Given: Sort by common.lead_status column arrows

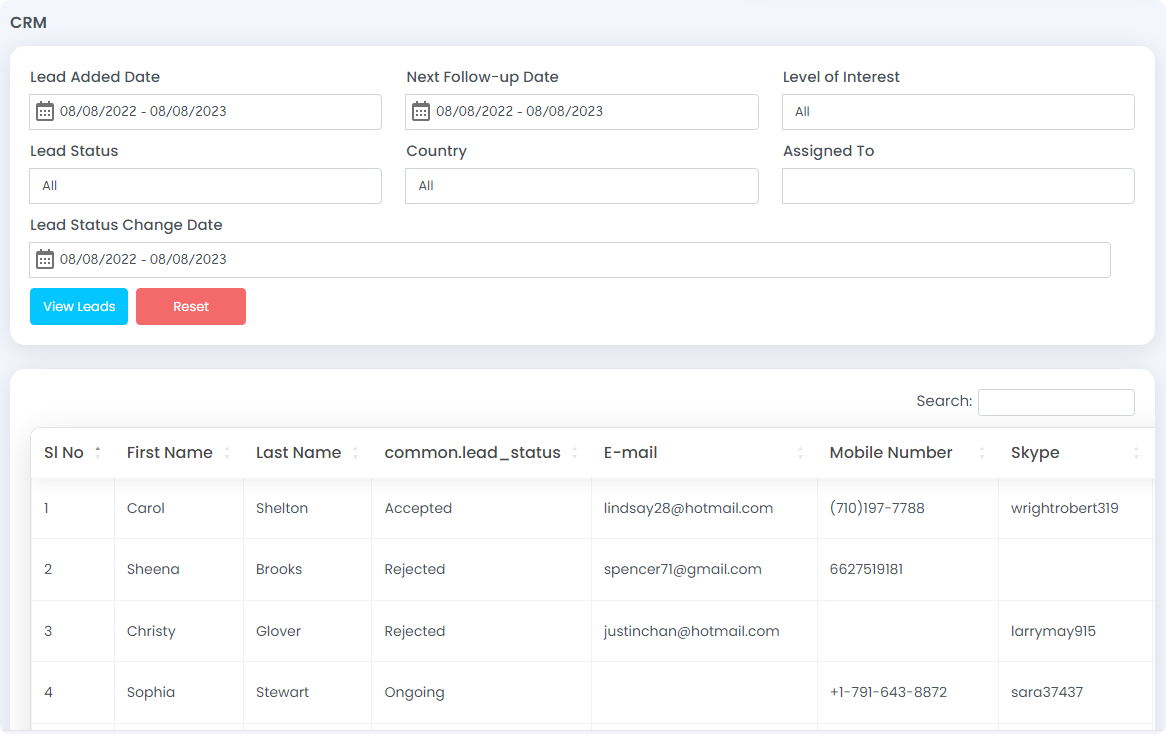Looking at the screenshot, I should [575, 452].
